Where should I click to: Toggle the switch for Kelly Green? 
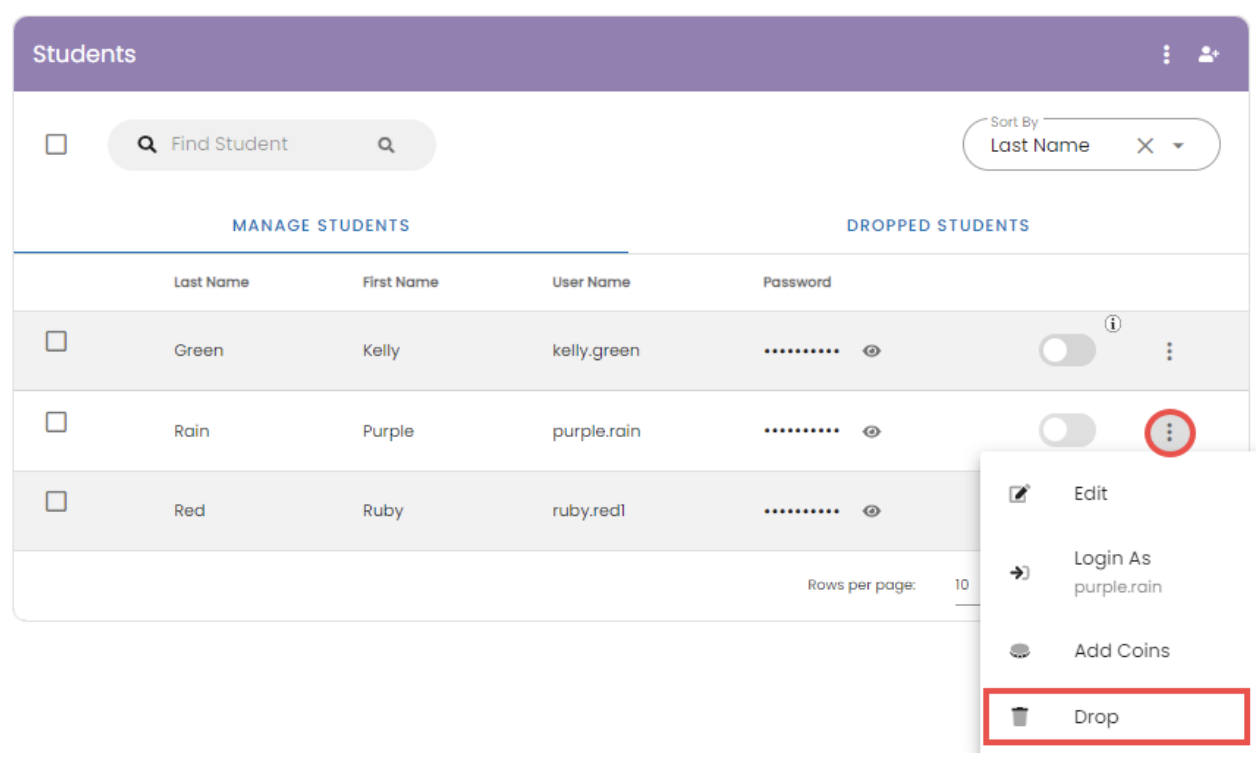pos(1067,351)
